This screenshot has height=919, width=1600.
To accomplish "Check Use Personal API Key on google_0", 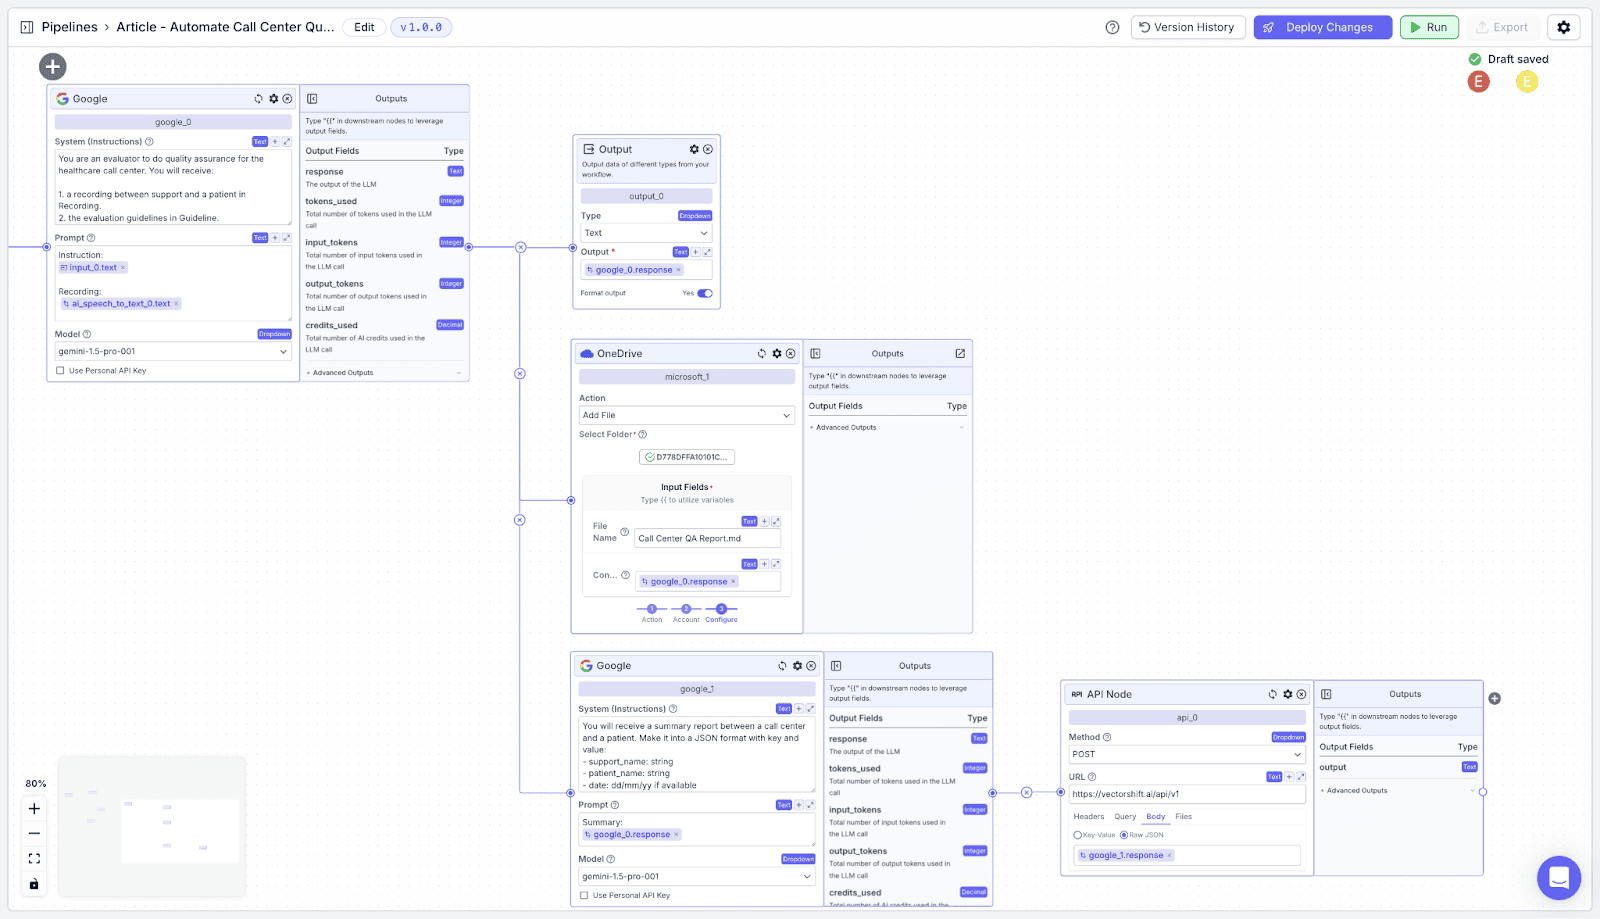I will tap(60, 371).
